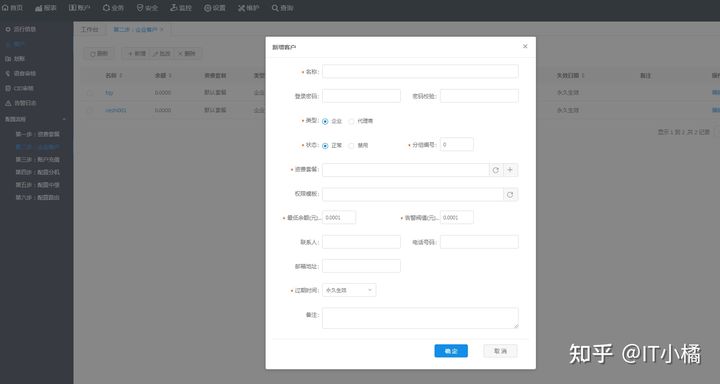Tick the checkbox of the second table row
This screenshot has height=384, width=720.
(90, 110)
